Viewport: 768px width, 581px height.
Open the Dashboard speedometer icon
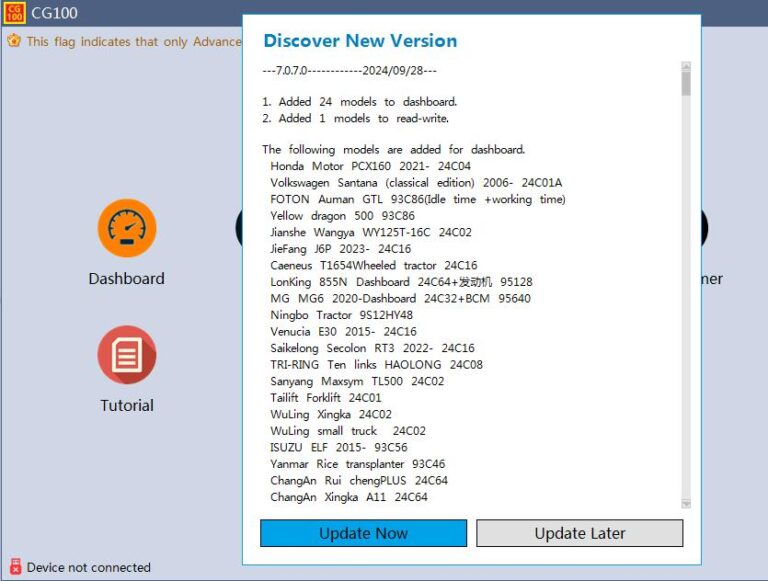(x=127, y=228)
